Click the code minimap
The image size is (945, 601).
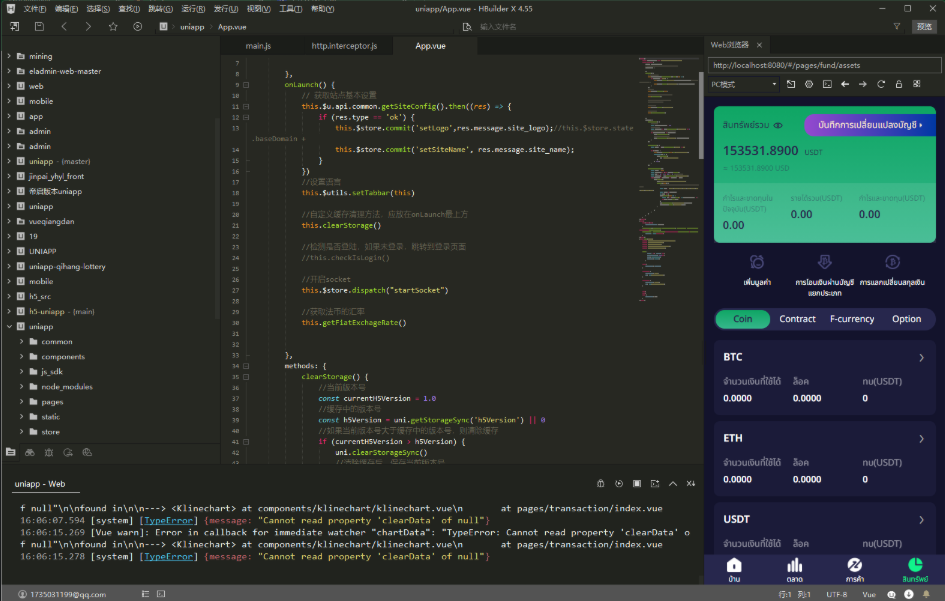tap(668, 181)
